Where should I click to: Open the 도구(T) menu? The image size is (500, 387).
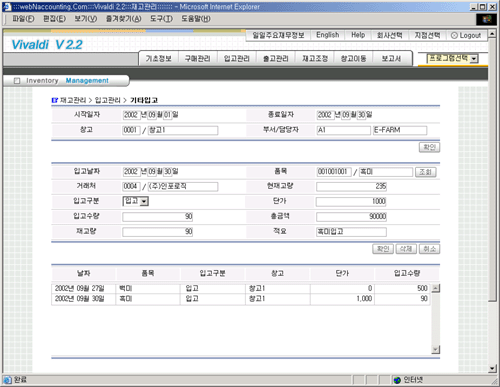161,19
